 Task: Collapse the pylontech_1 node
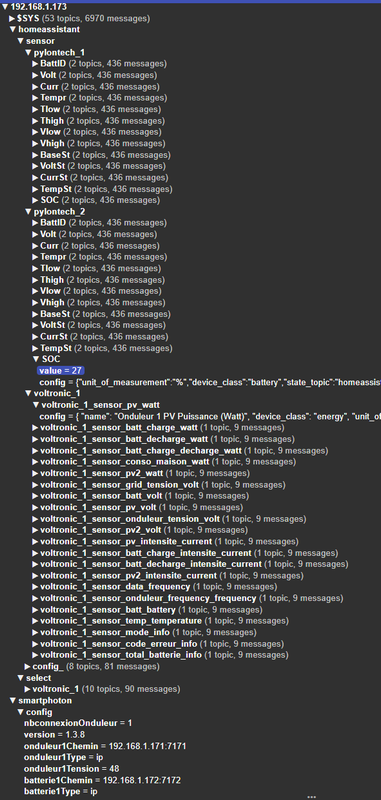[x=28, y=53]
